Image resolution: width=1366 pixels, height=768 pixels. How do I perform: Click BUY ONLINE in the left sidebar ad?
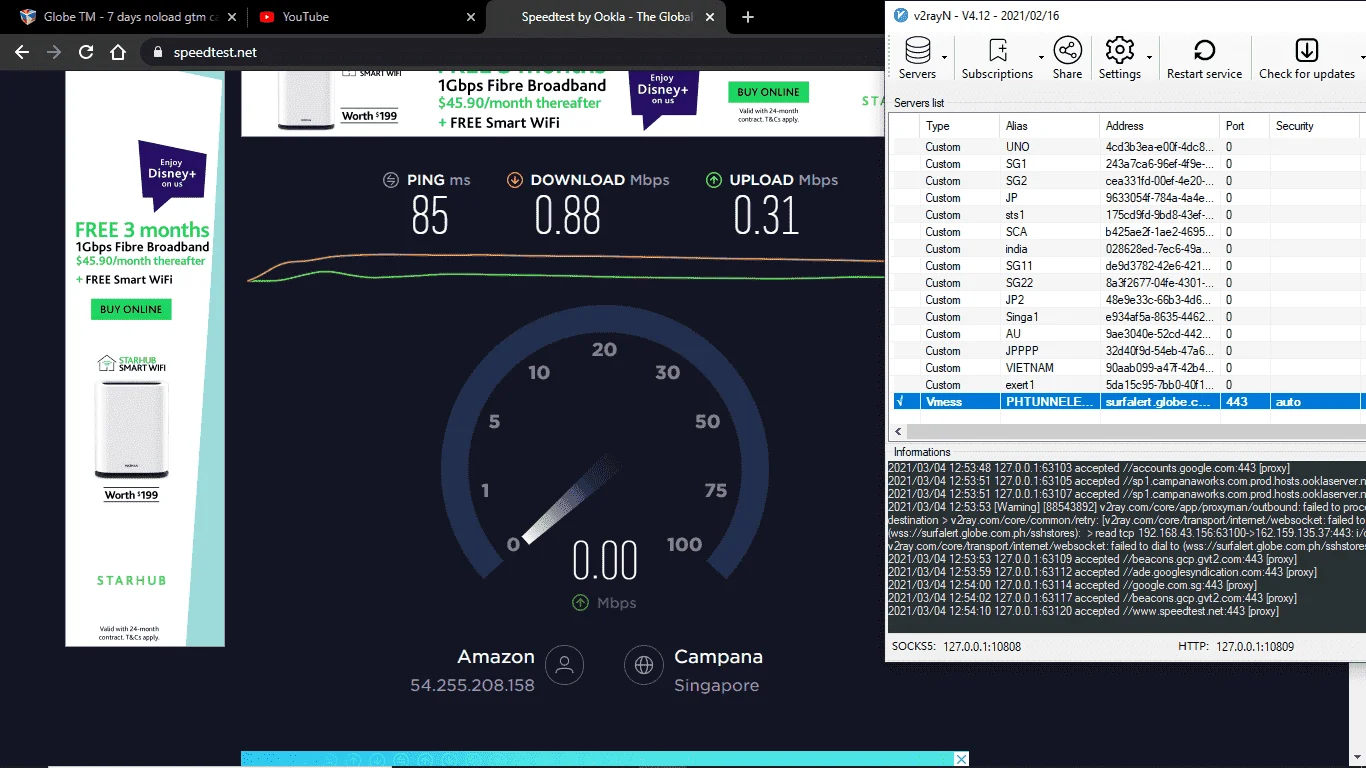131,309
